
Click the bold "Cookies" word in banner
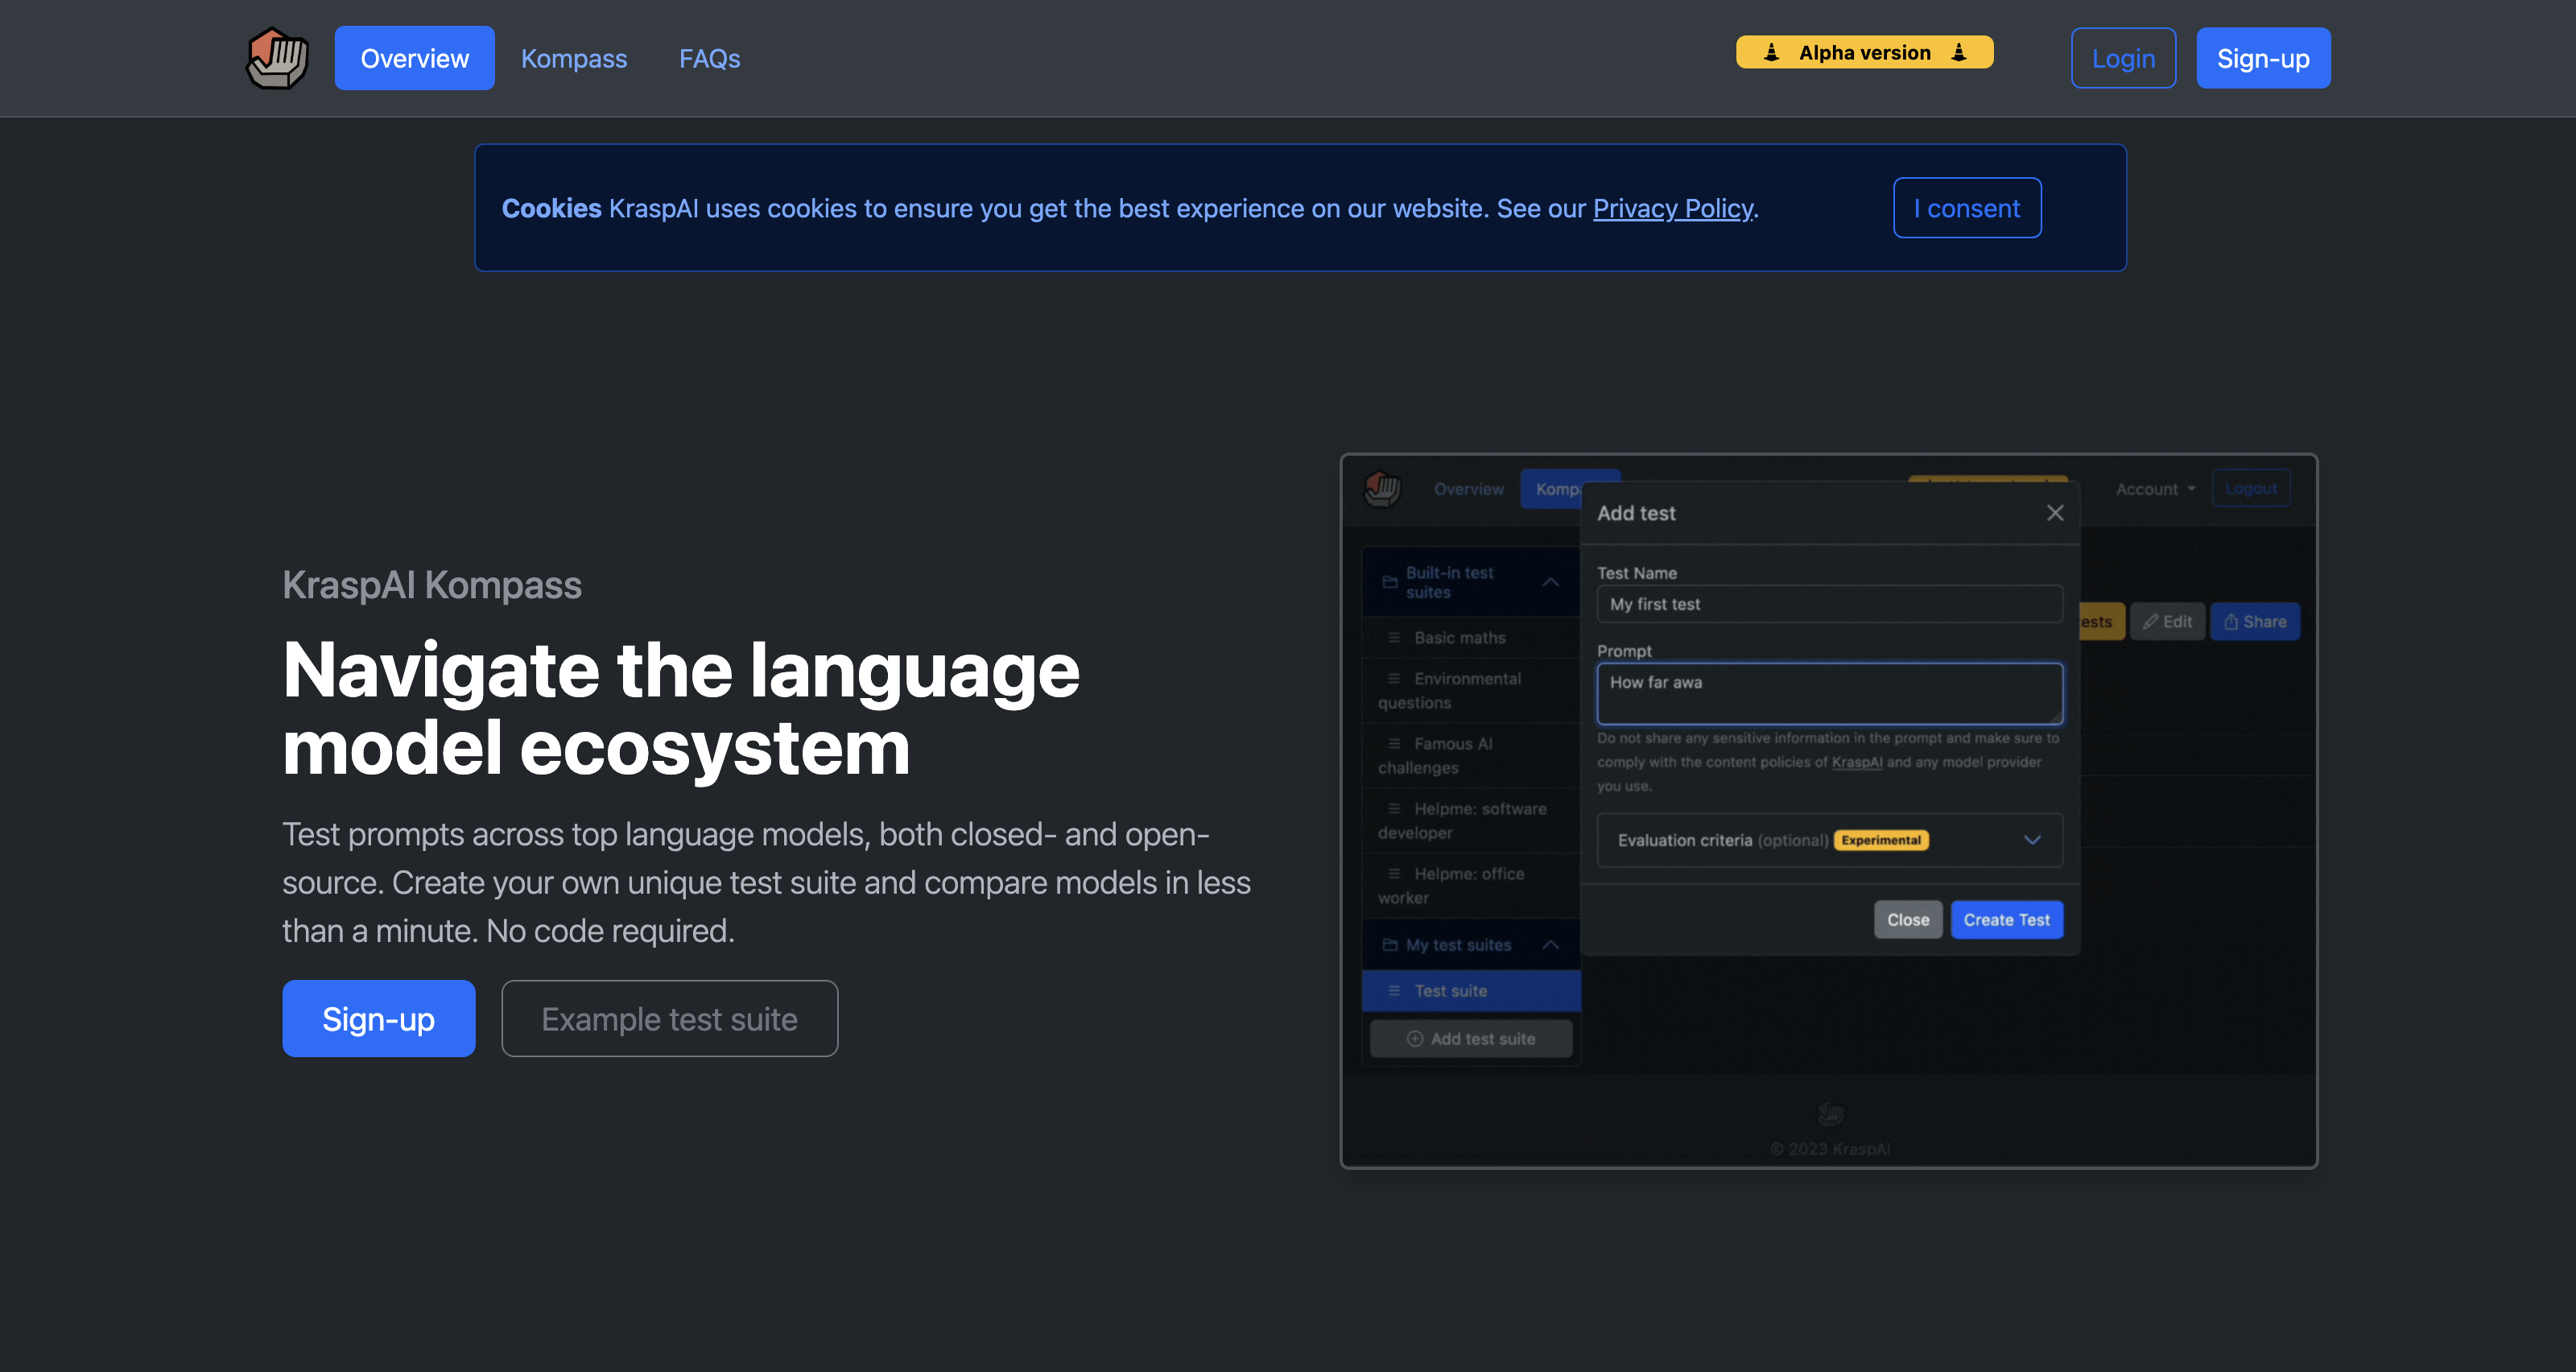(x=551, y=208)
